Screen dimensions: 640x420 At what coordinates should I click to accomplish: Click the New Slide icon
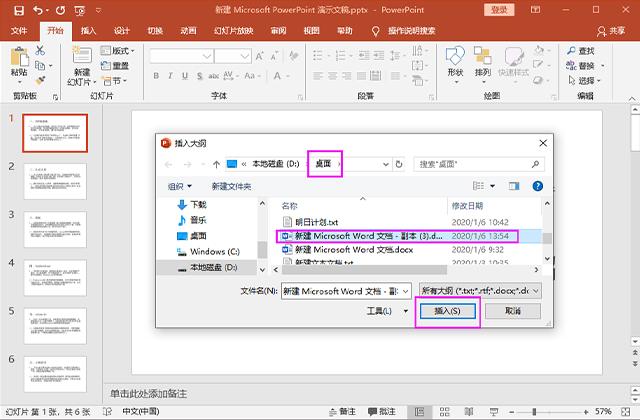pos(82,55)
